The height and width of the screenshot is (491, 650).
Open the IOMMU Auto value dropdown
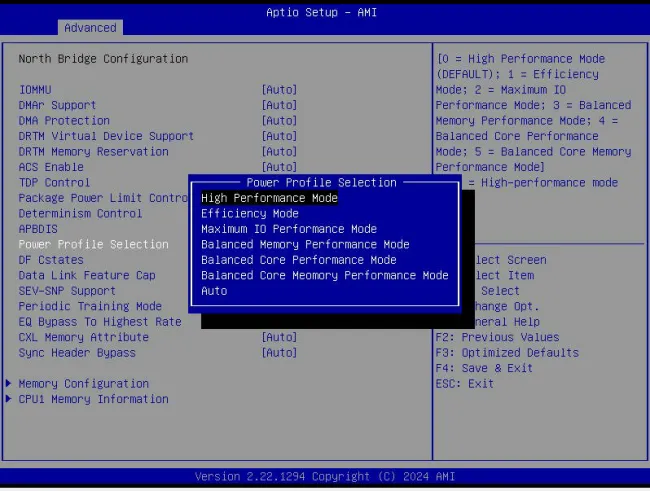pos(279,90)
